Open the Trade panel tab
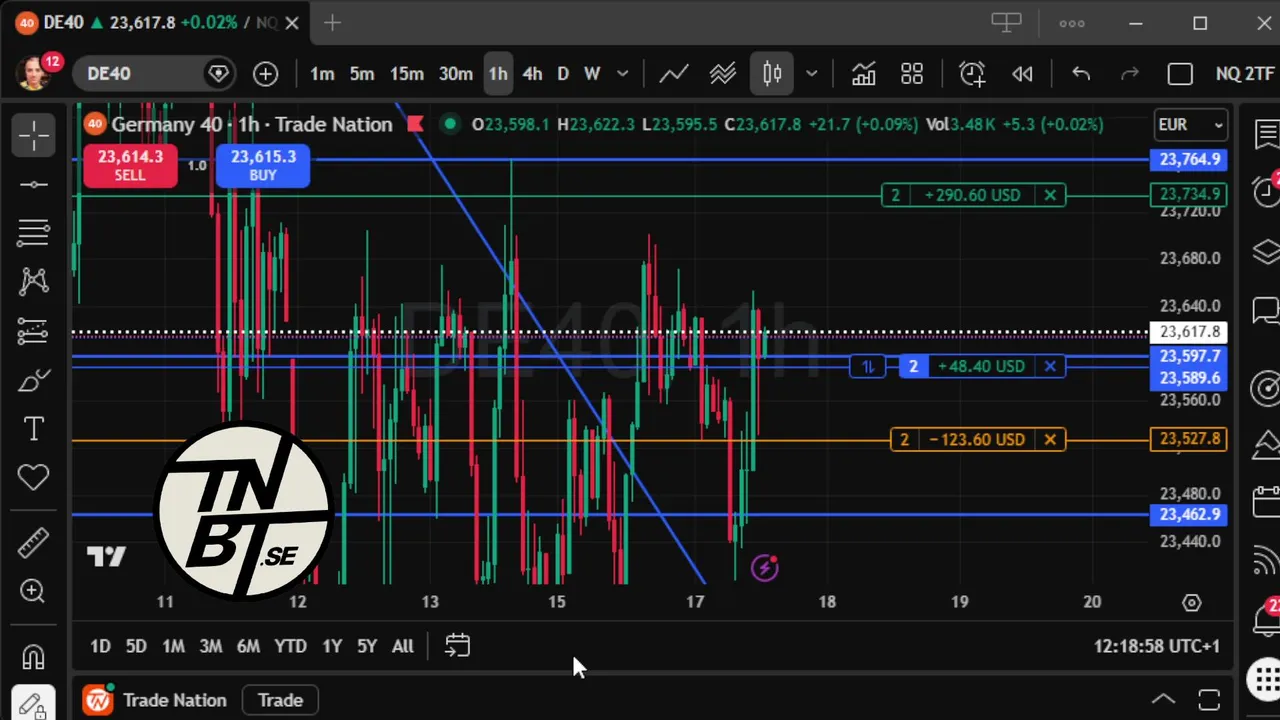 point(280,700)
